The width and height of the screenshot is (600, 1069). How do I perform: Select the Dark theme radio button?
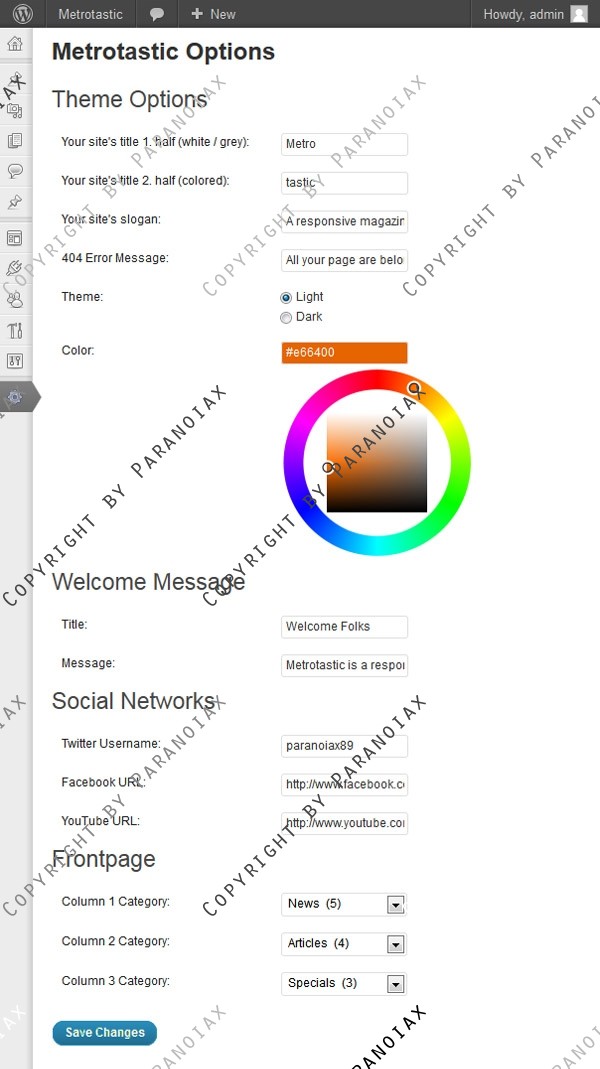[286, 318]
